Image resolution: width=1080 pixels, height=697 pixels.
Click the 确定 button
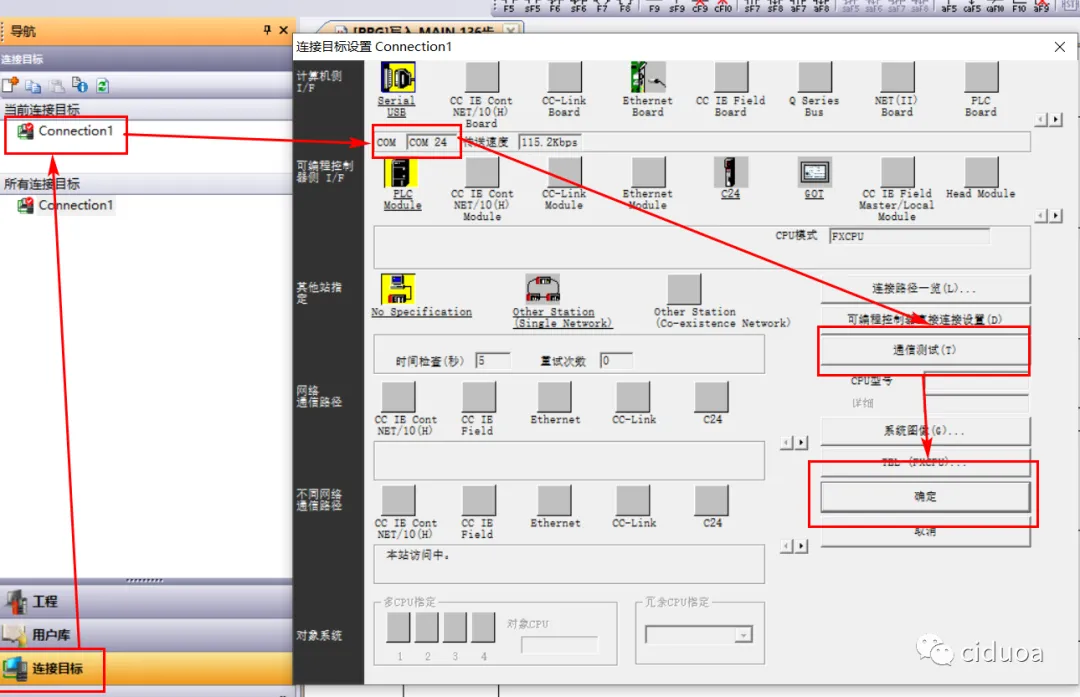pos(925,497)
